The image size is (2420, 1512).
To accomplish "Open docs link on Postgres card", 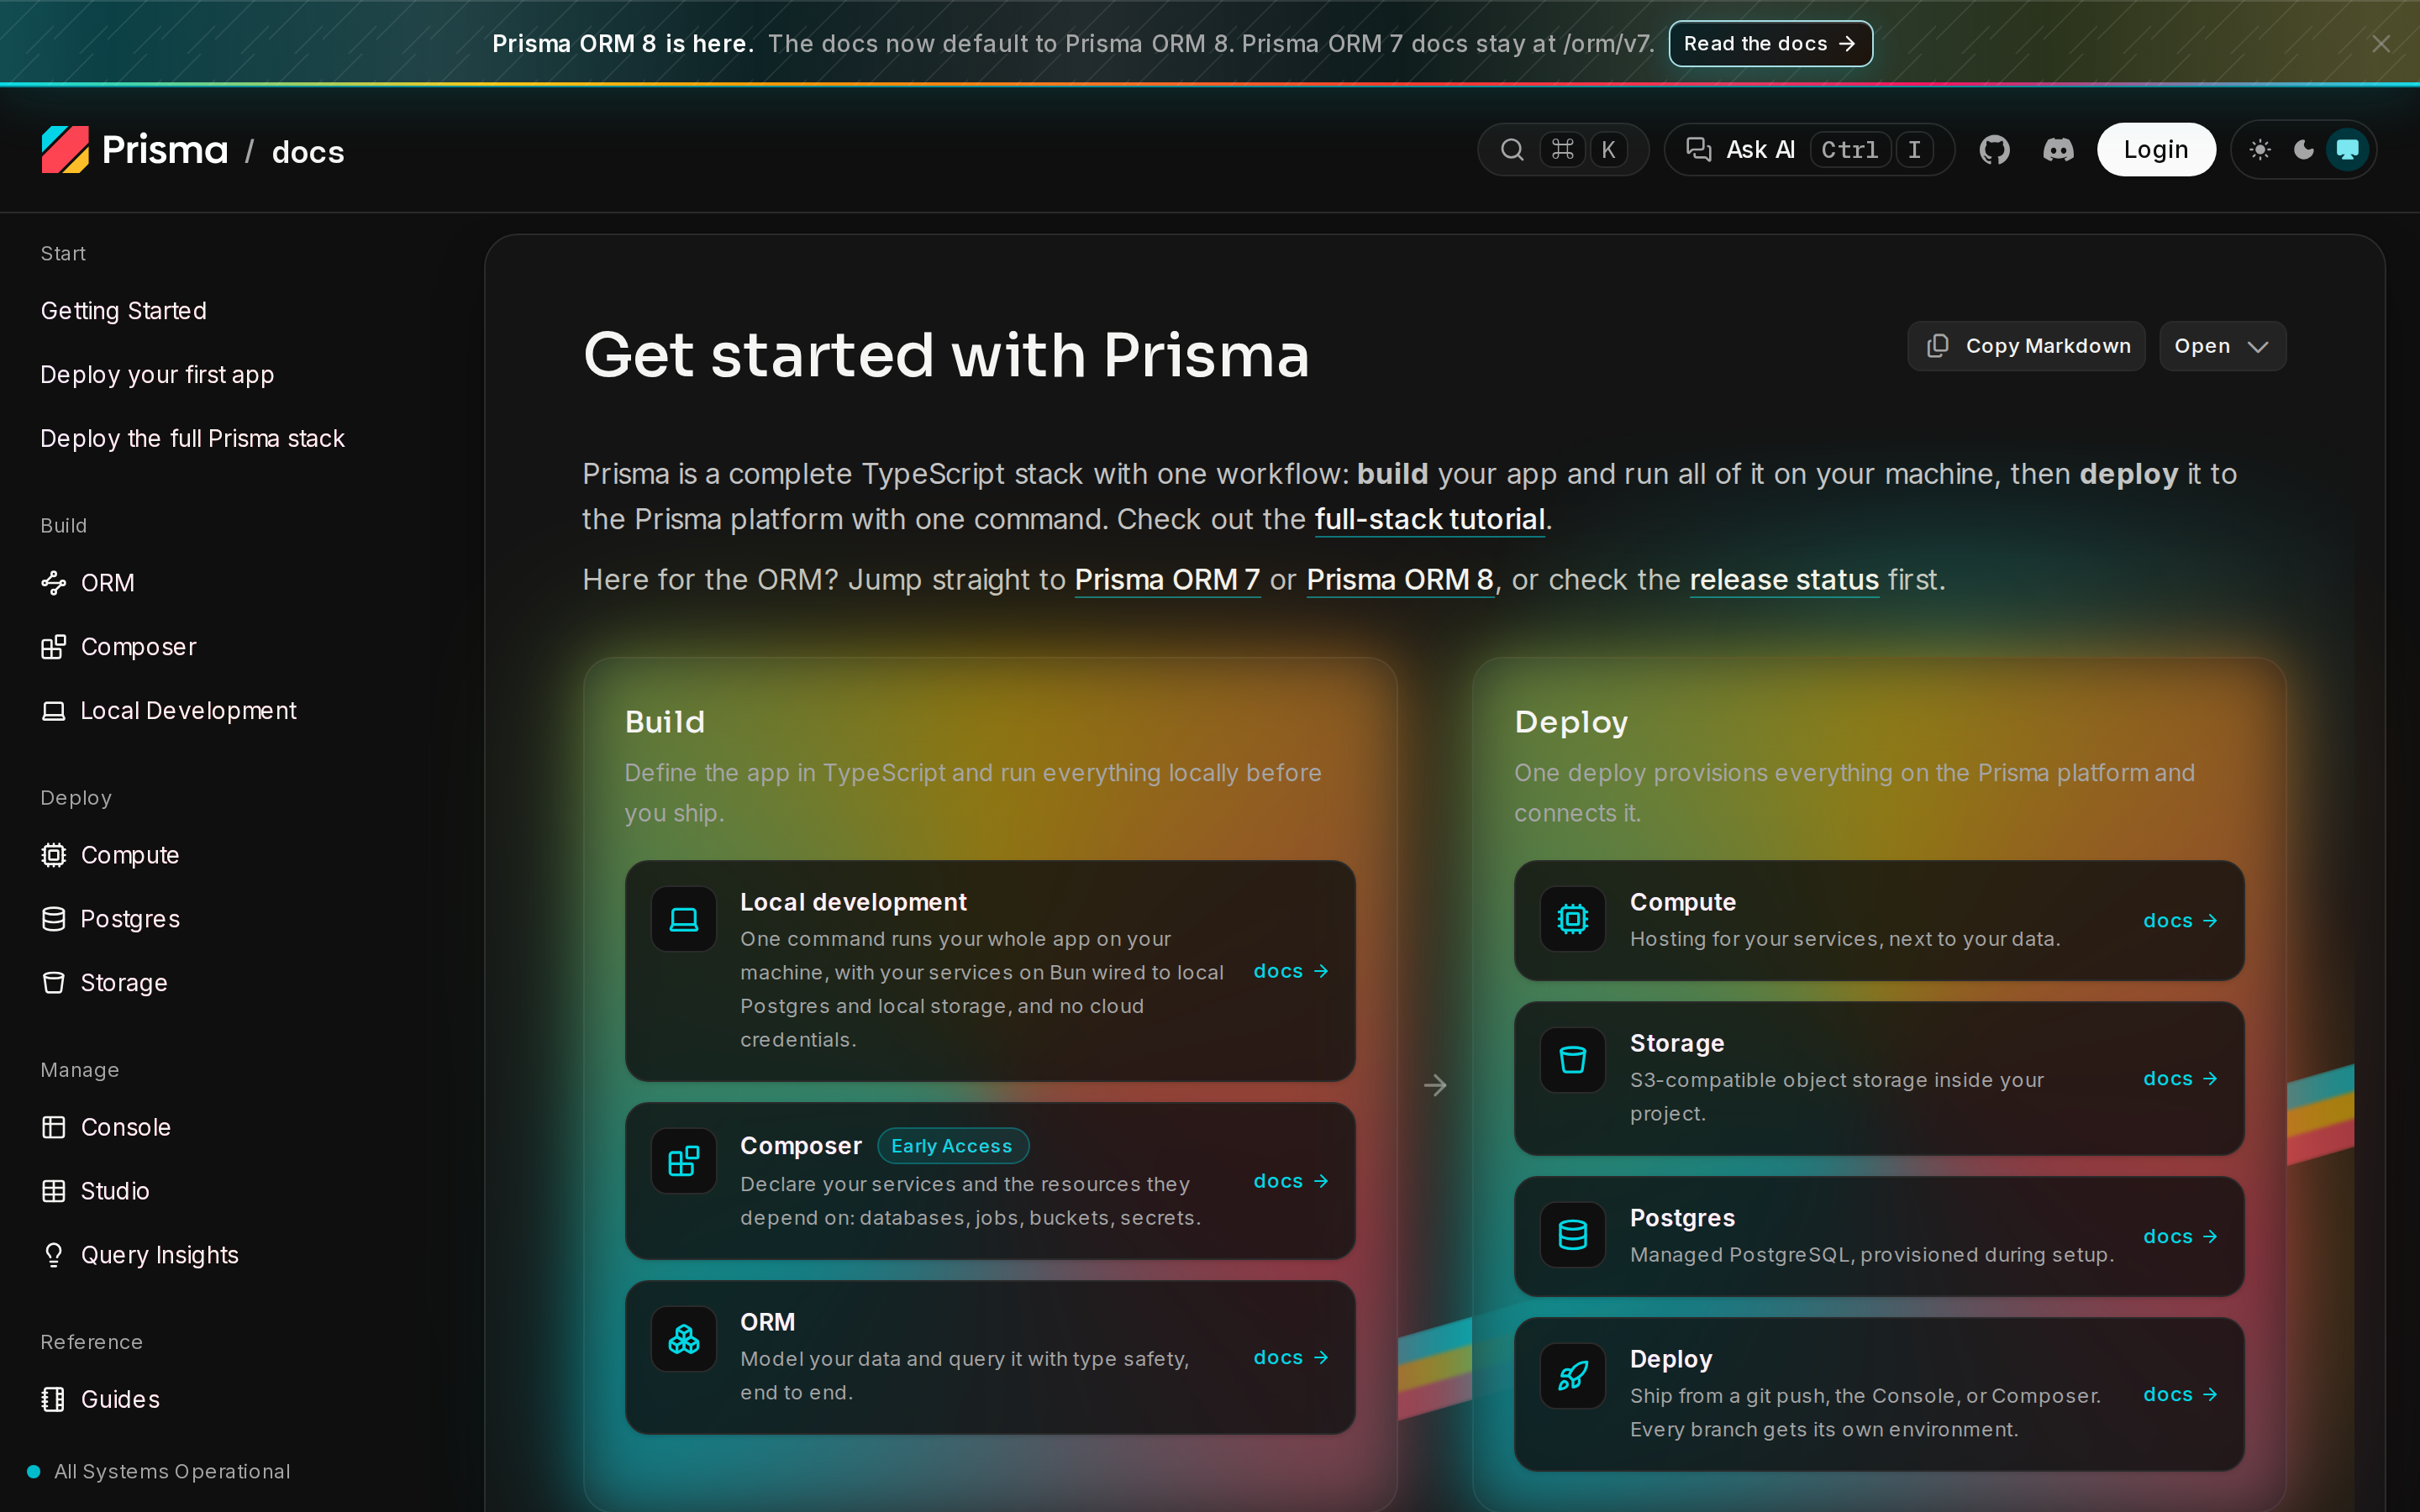I will point(2180,1236).
